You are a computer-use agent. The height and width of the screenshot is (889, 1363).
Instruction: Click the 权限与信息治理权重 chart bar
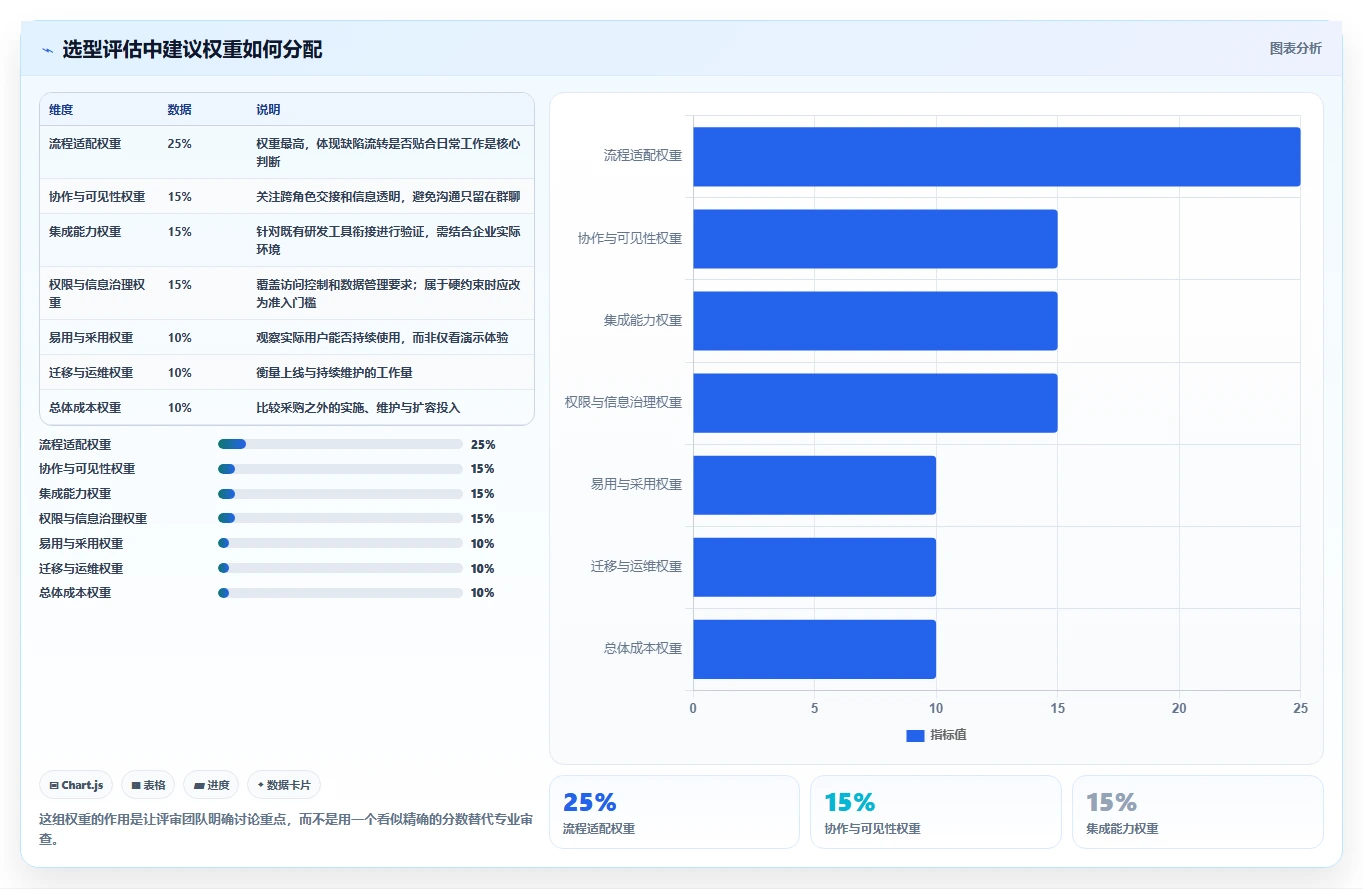point(875,402)
